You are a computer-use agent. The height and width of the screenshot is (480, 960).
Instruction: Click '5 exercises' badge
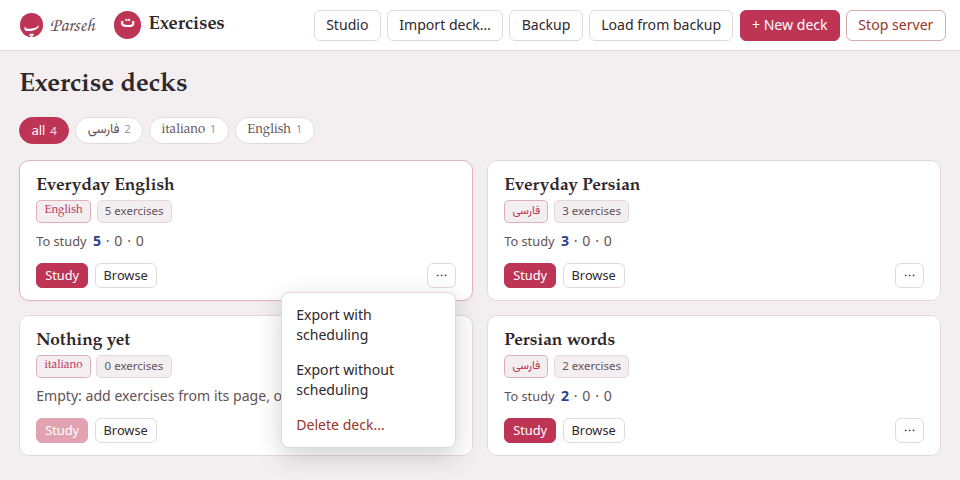click(x=134, y=211)
